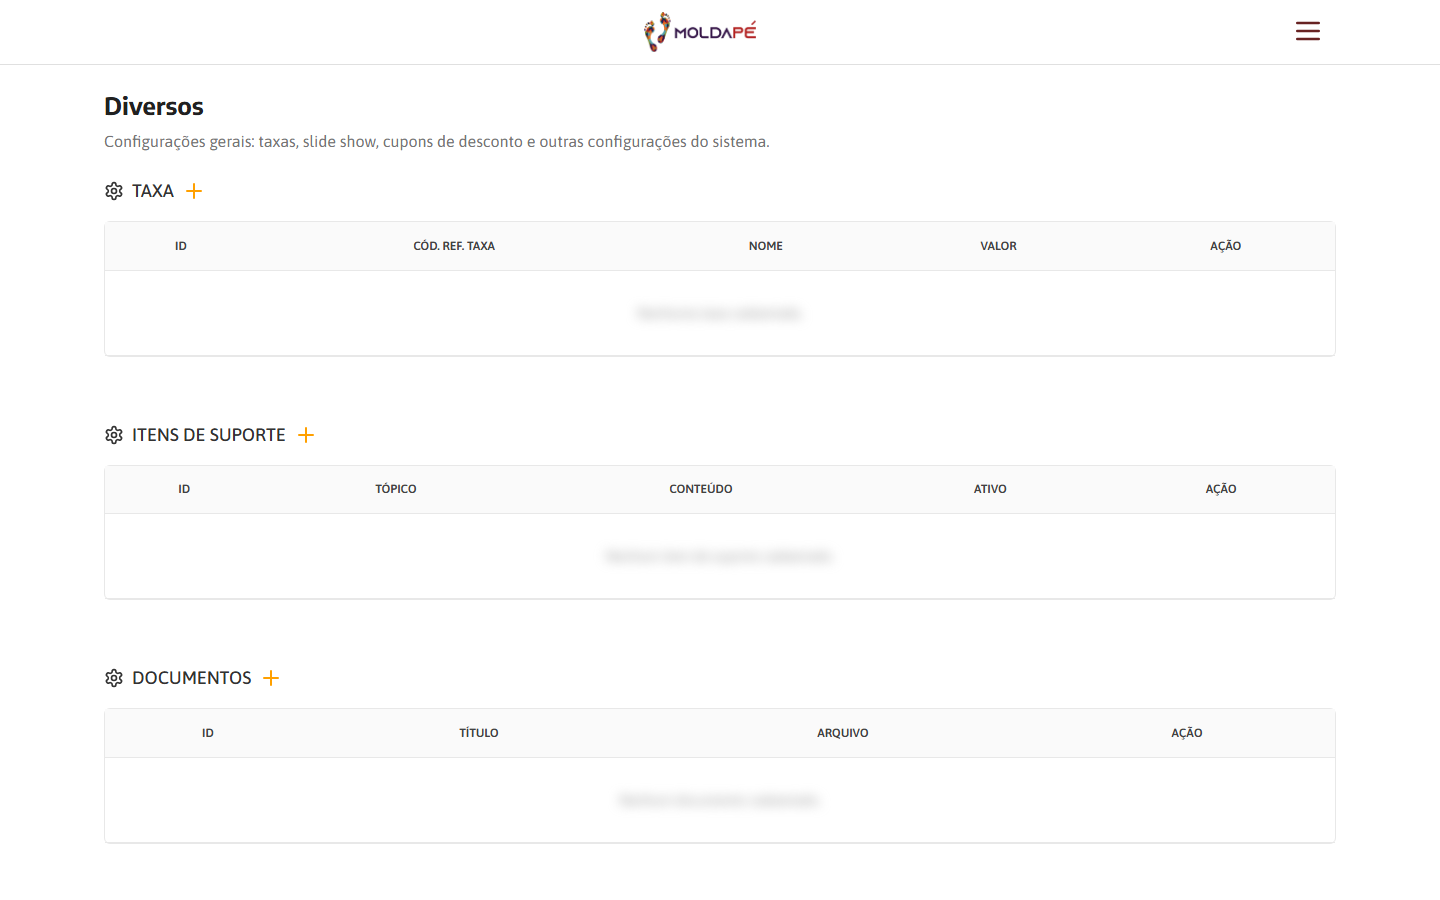Image resolution: width=1440 pixels, height=900 pixels.
Task: Open the hamburger menu
Action: click(1307, 31)
